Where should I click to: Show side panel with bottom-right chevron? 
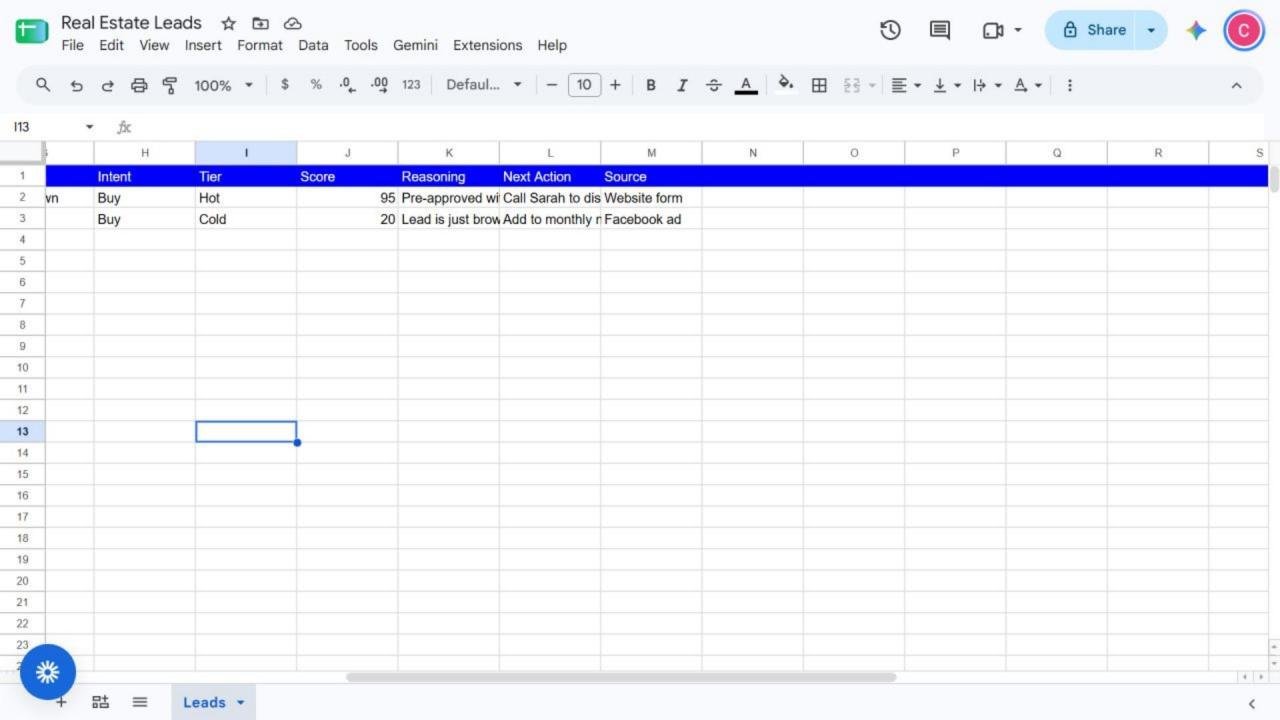pos(1251,703)
